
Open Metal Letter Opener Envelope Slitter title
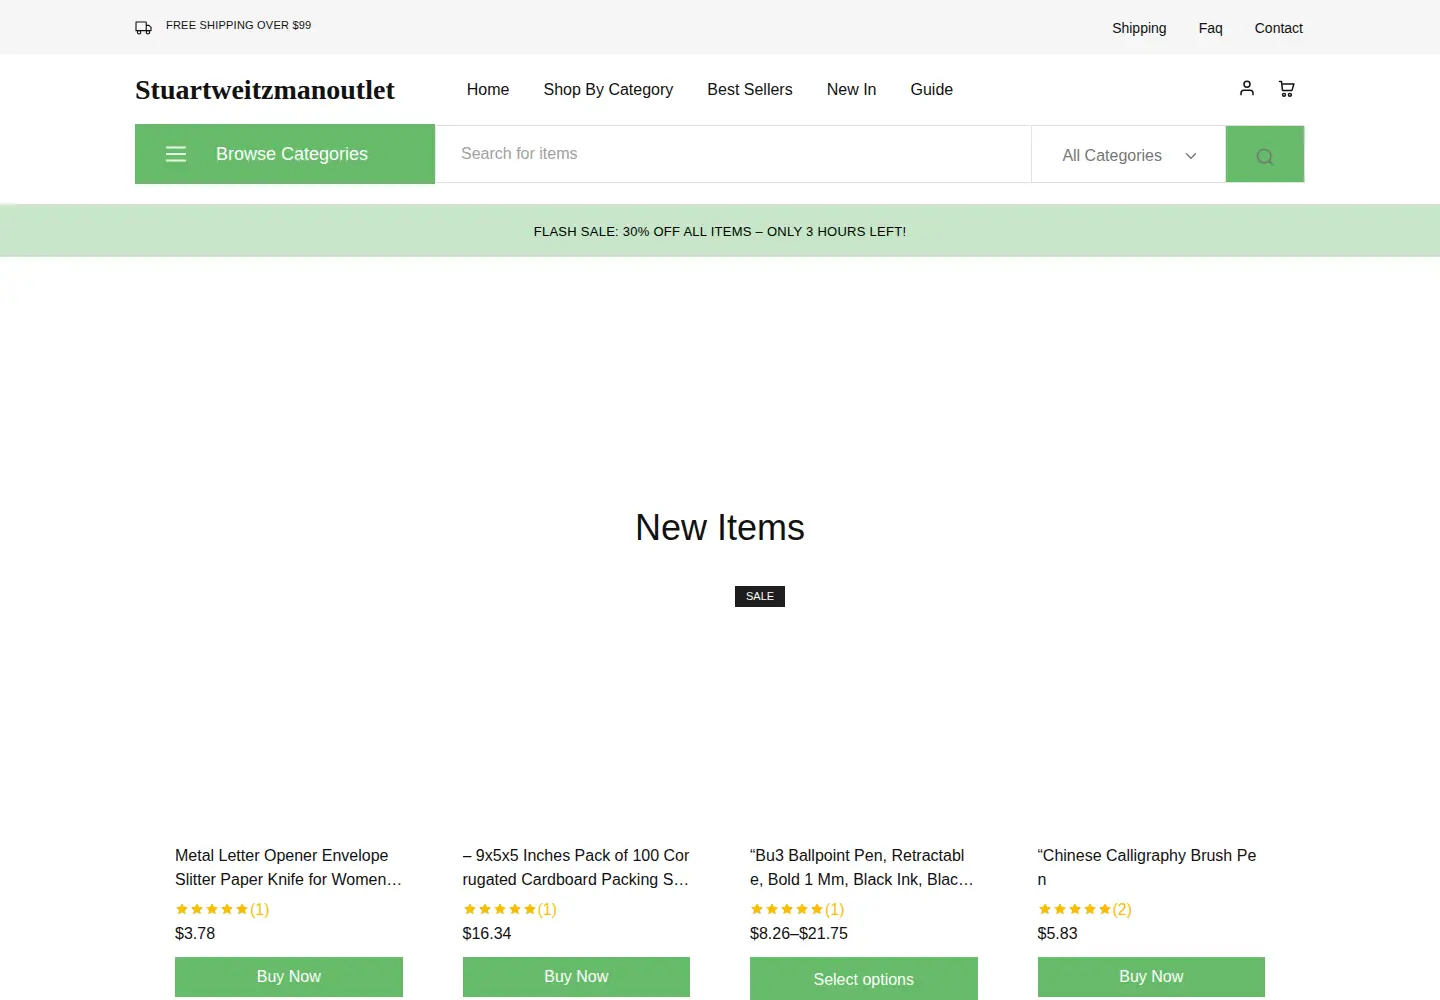pos(288,868)
